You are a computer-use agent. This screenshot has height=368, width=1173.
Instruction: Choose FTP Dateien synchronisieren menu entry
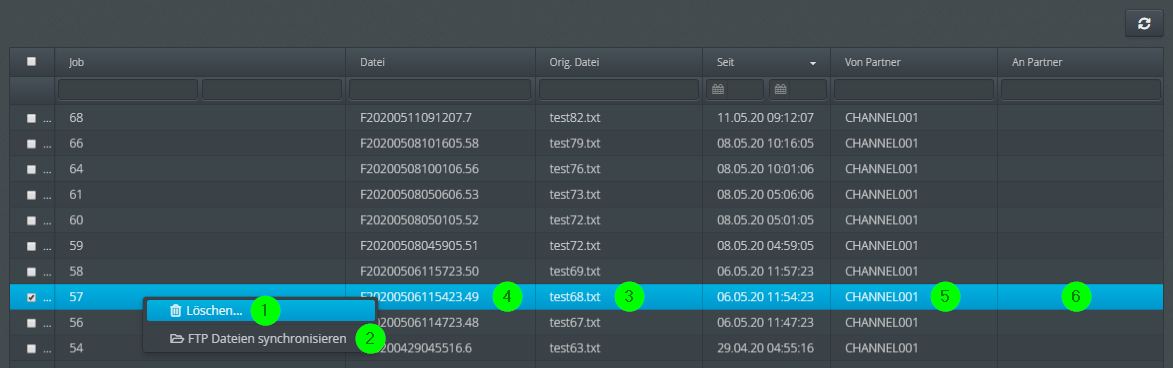260,339
